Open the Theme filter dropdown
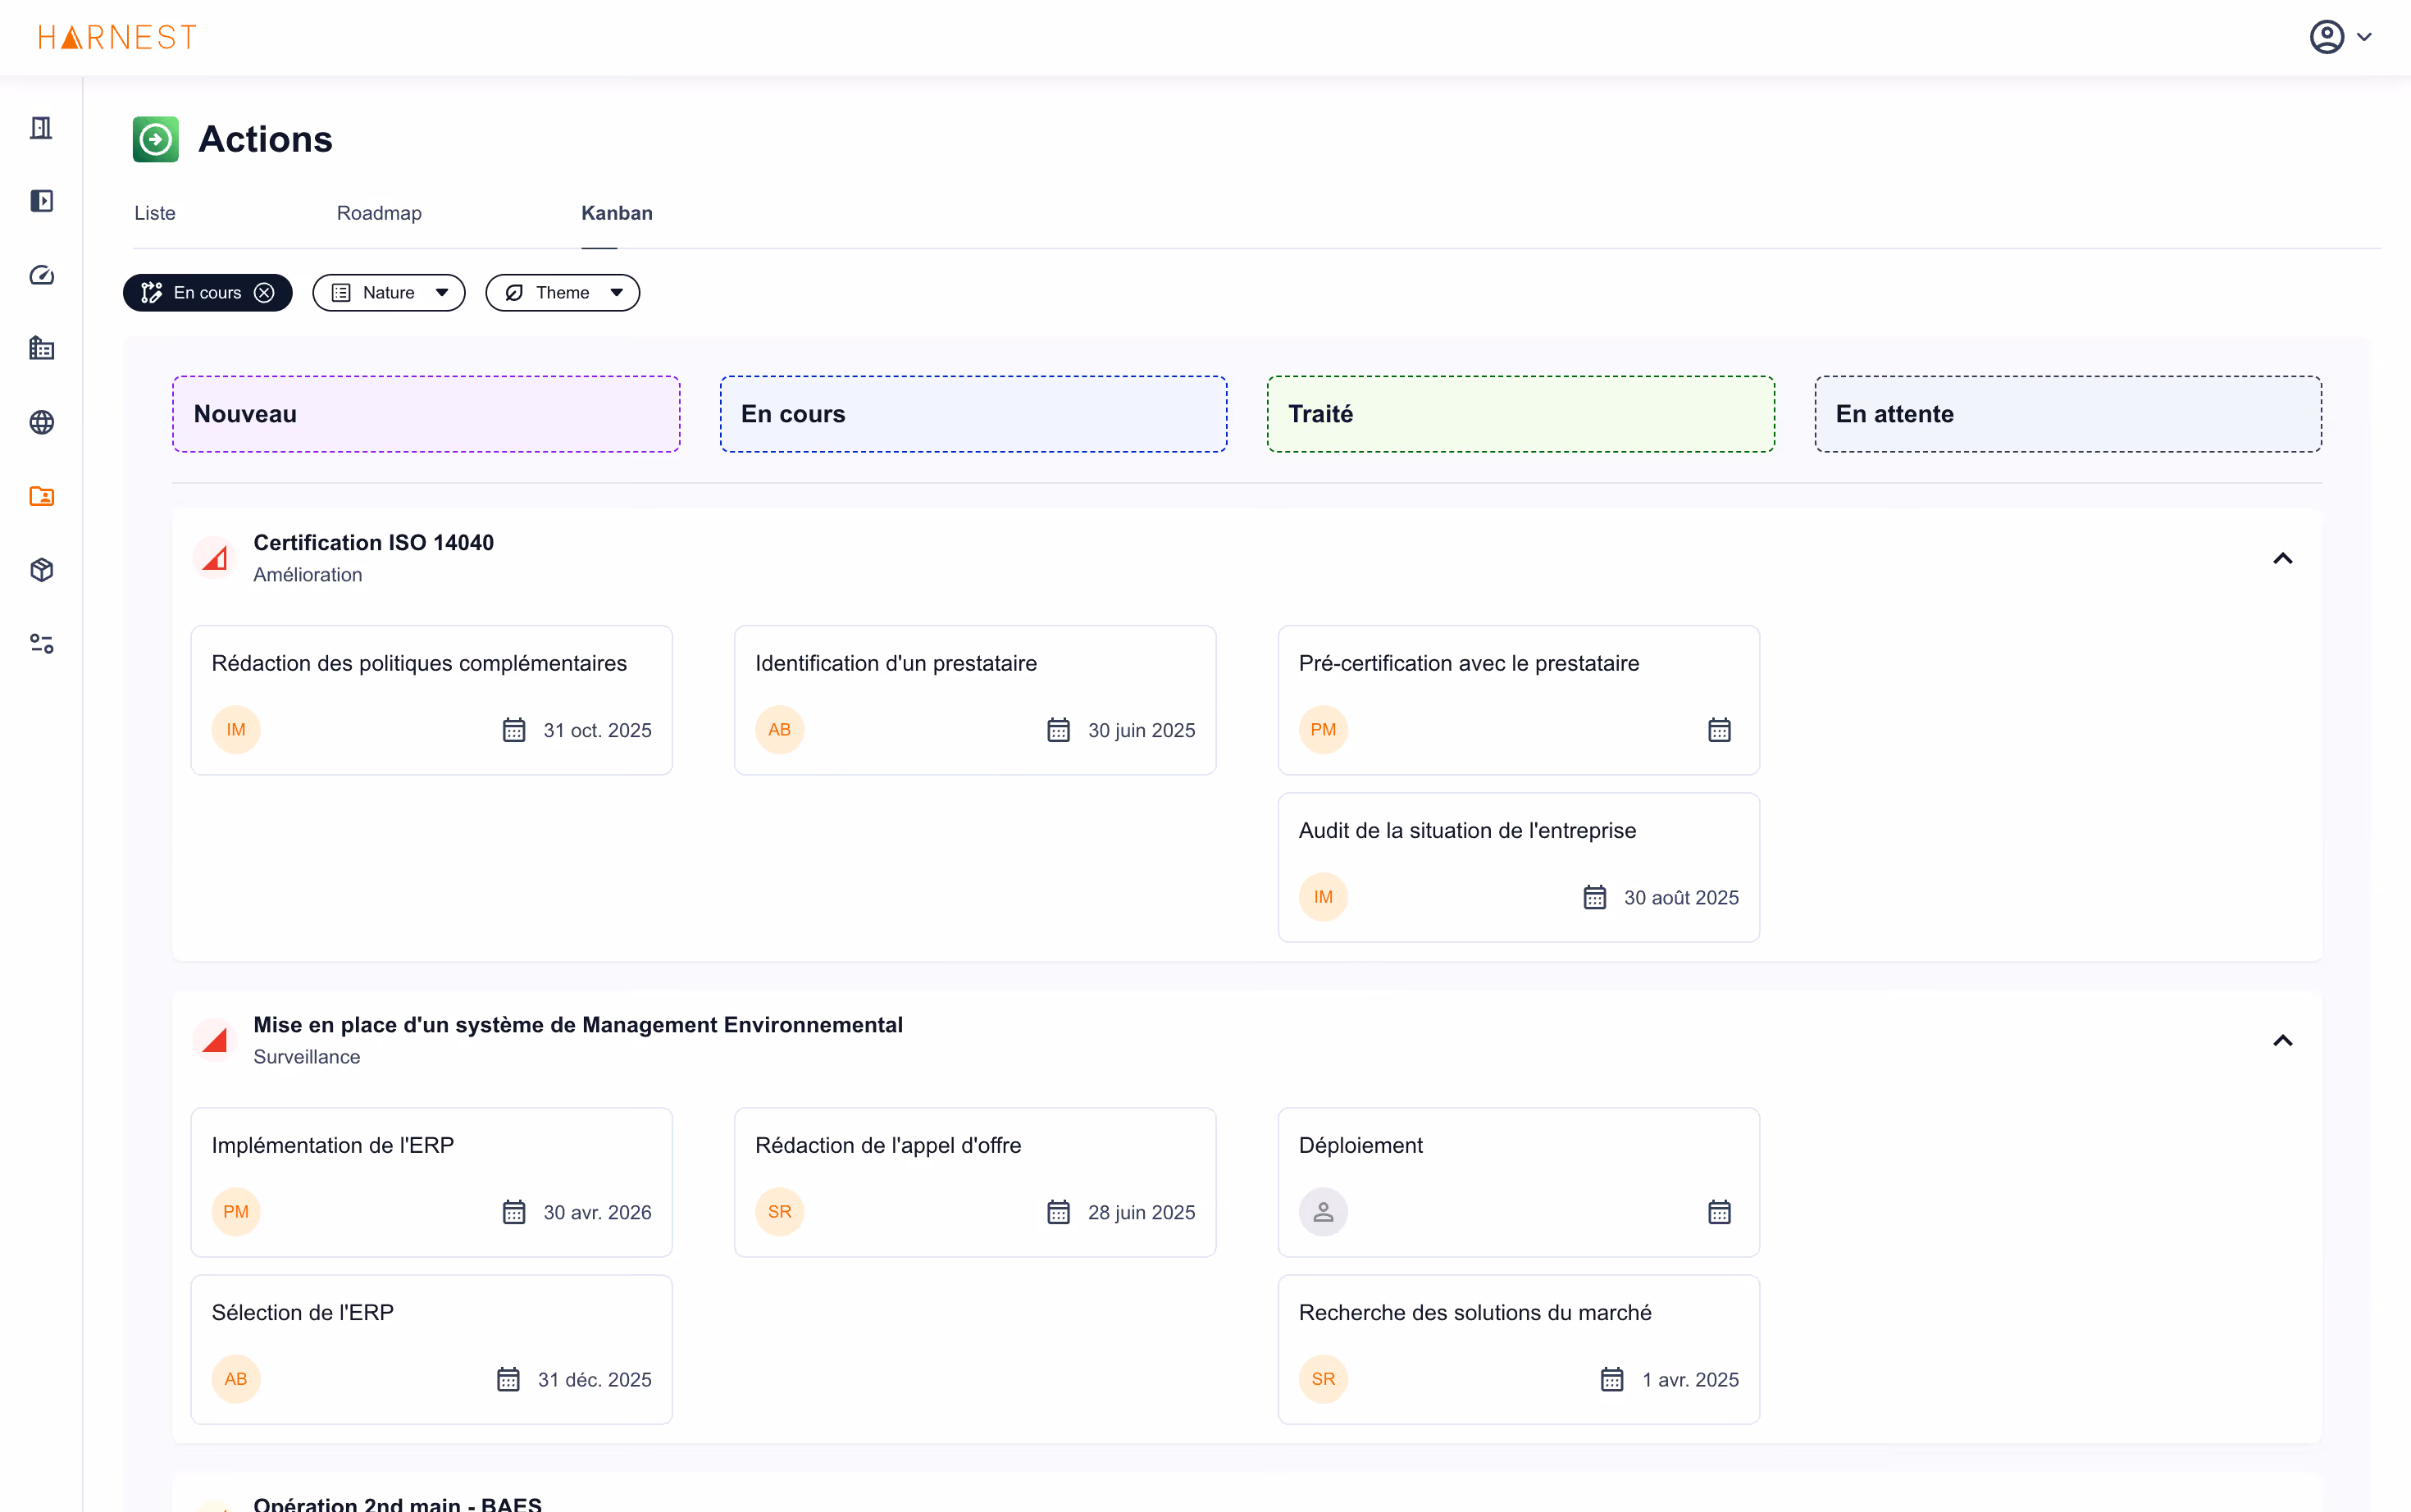 coord(562,292)
